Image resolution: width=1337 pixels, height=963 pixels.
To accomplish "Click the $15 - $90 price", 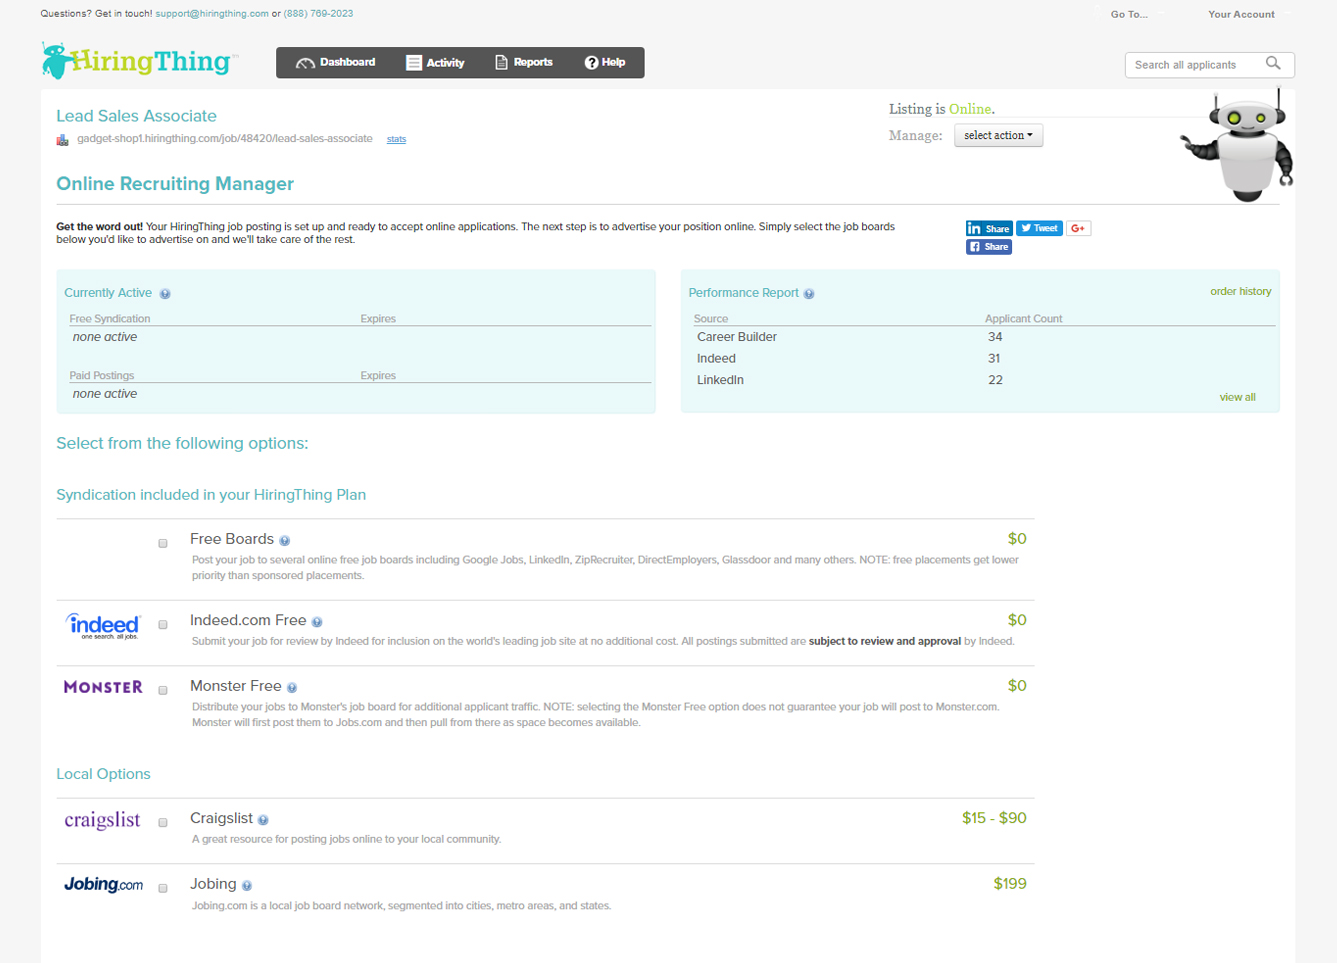I will 994,818.
